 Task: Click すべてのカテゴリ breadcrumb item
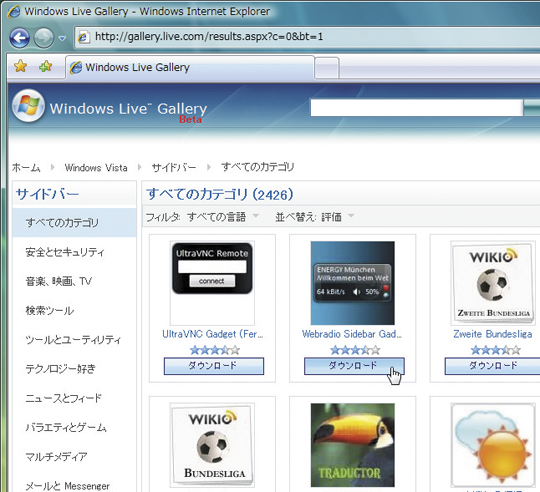258,167
